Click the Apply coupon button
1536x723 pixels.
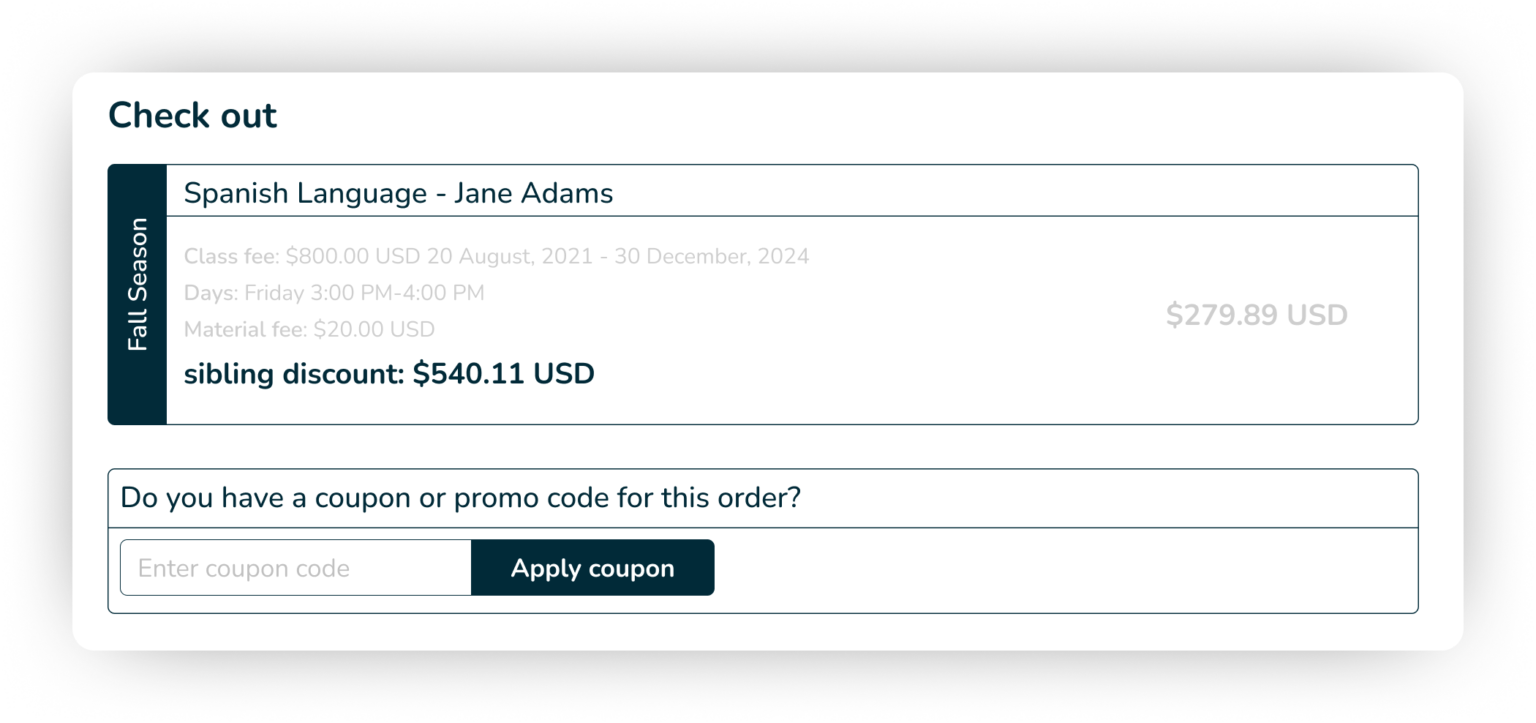(592, 568)
